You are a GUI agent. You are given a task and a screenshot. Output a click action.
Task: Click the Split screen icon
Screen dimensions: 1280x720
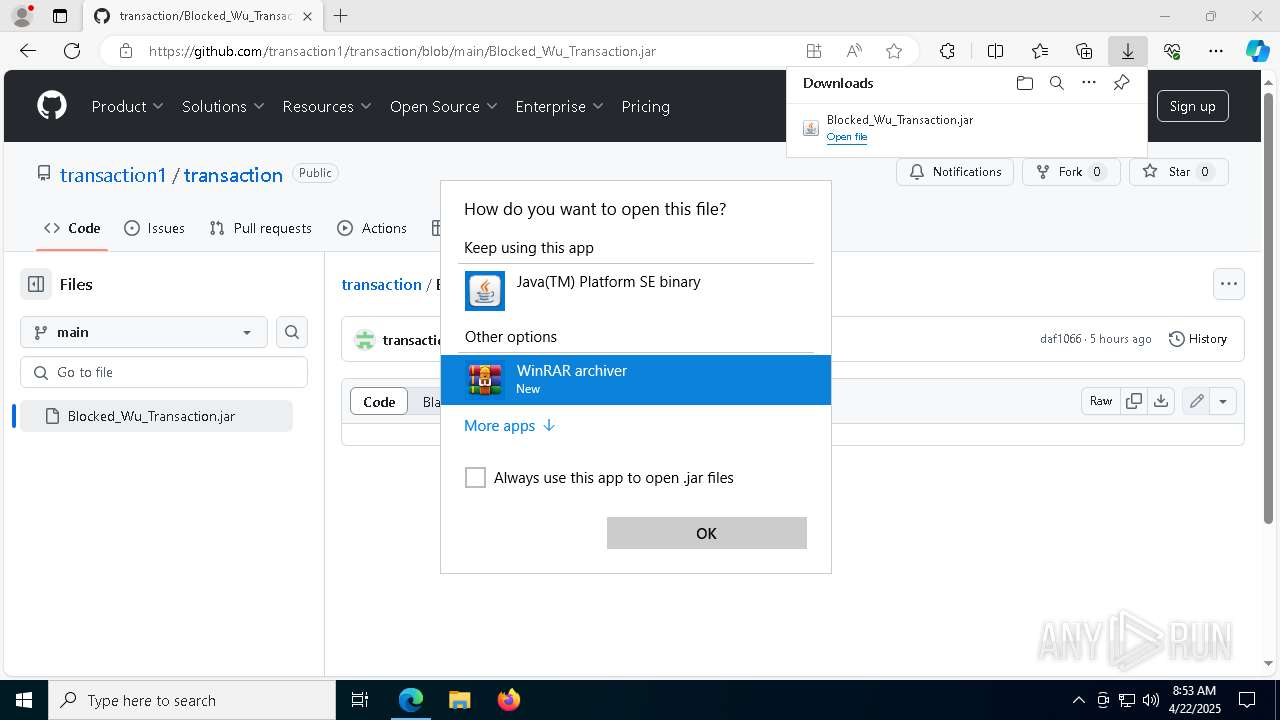(995, 51)
